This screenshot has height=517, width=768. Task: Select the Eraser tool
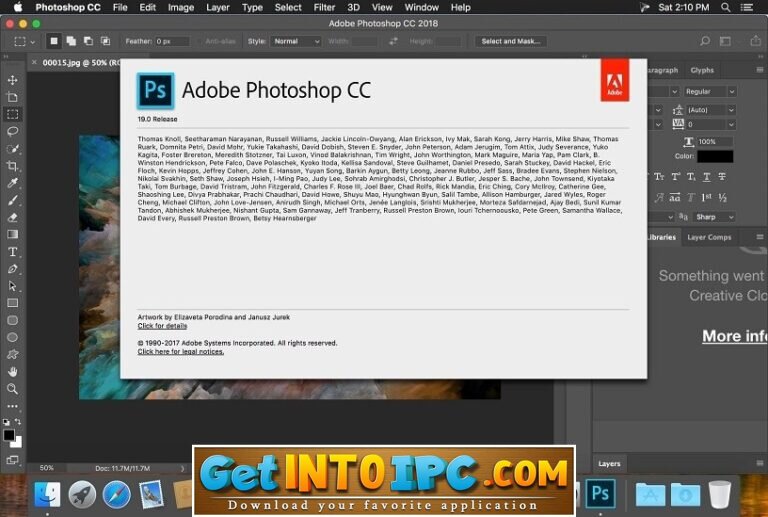click(13, 217)
